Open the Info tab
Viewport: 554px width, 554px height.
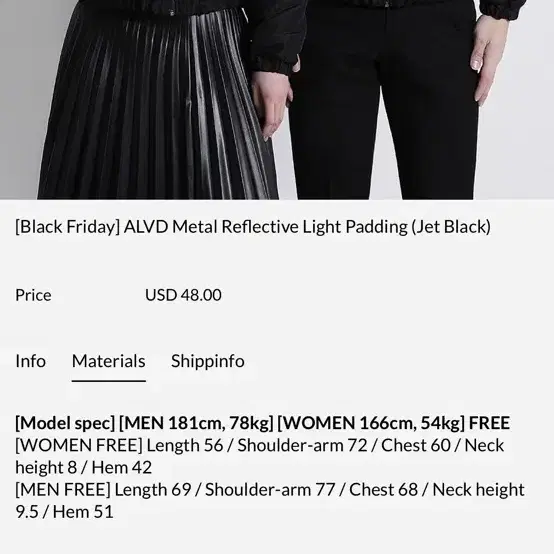click(30, 361)
